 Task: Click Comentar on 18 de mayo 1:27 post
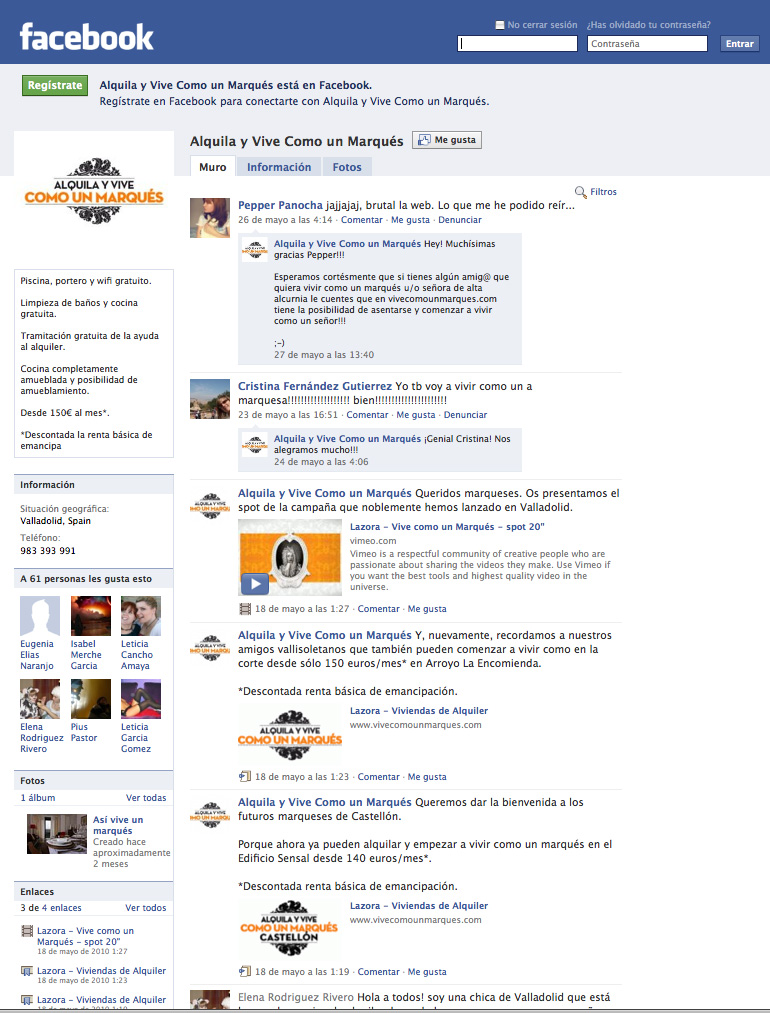pyautogui.click(x=379, y=609)
